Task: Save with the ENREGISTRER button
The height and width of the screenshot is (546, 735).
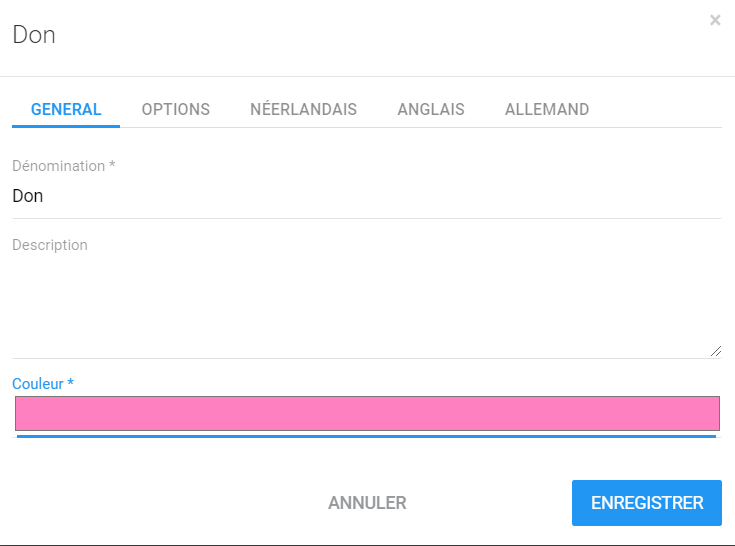Action: pos(647,503)
